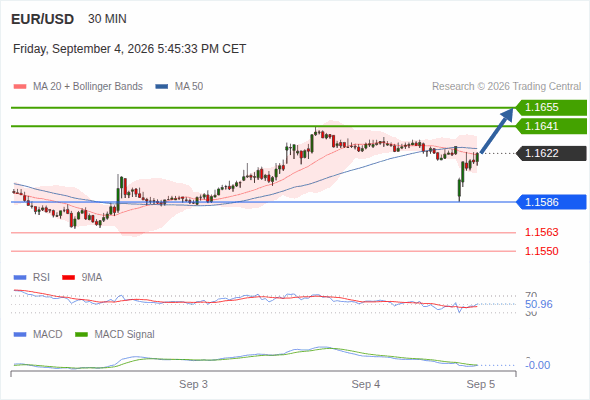Click the RSI legend color marker
The width and height of the screenshot is (590, 400).
pos(20,278)
